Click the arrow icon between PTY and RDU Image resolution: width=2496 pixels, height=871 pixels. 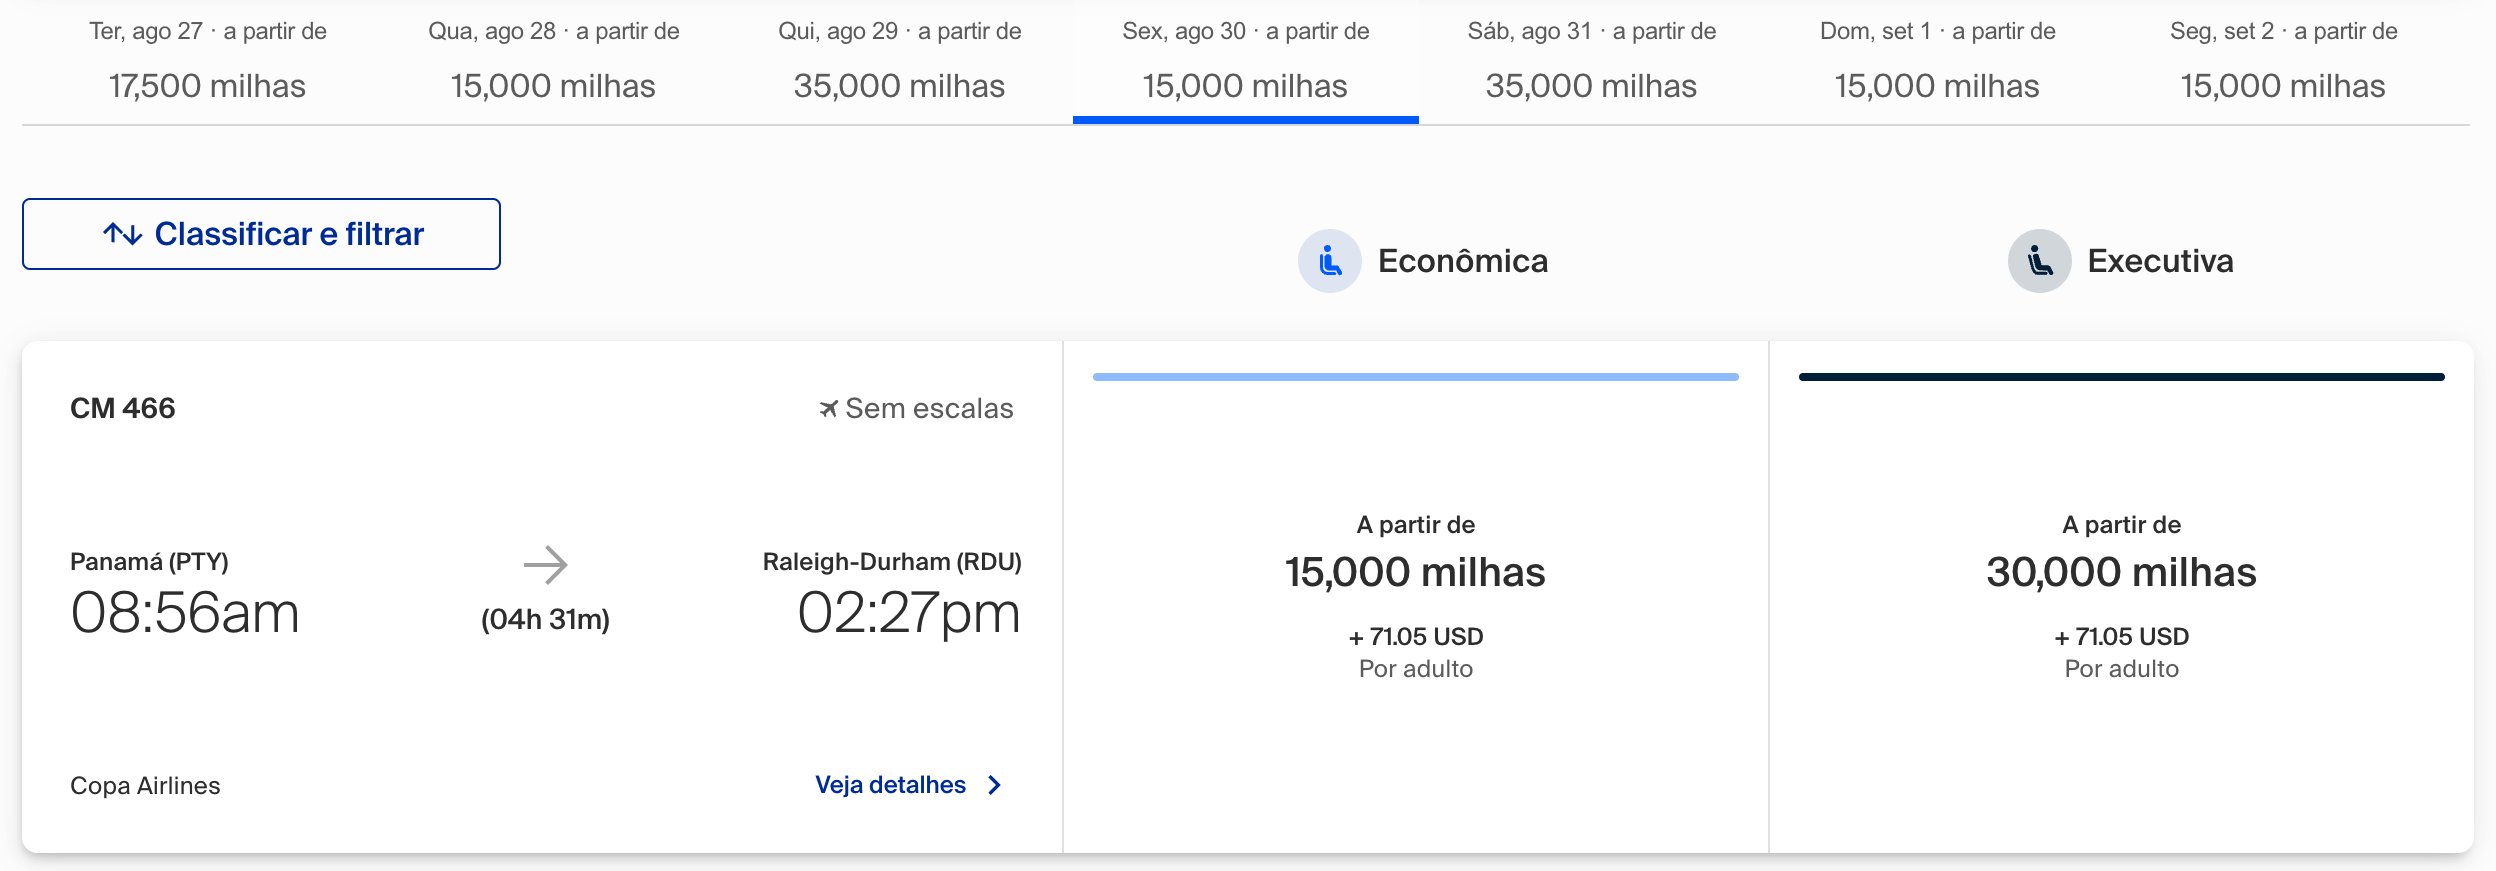(x=546, y=565)
